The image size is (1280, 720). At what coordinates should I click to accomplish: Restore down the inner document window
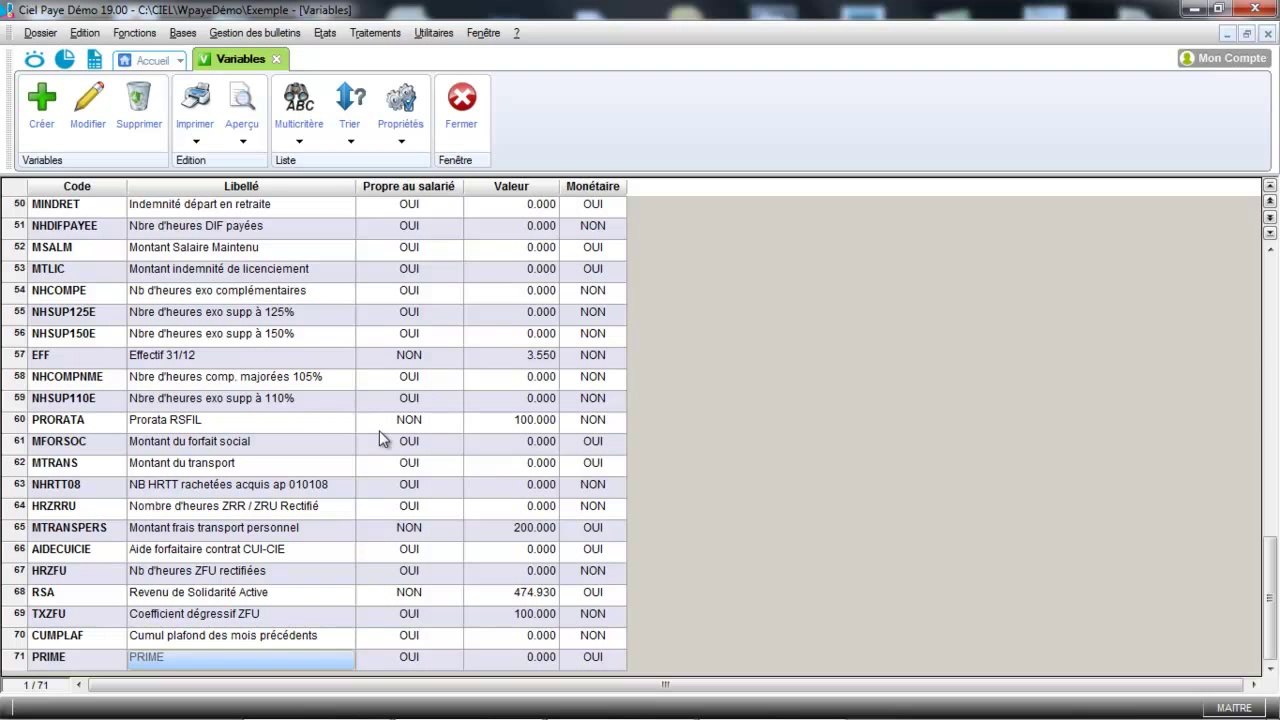[x=1246, y=33]
